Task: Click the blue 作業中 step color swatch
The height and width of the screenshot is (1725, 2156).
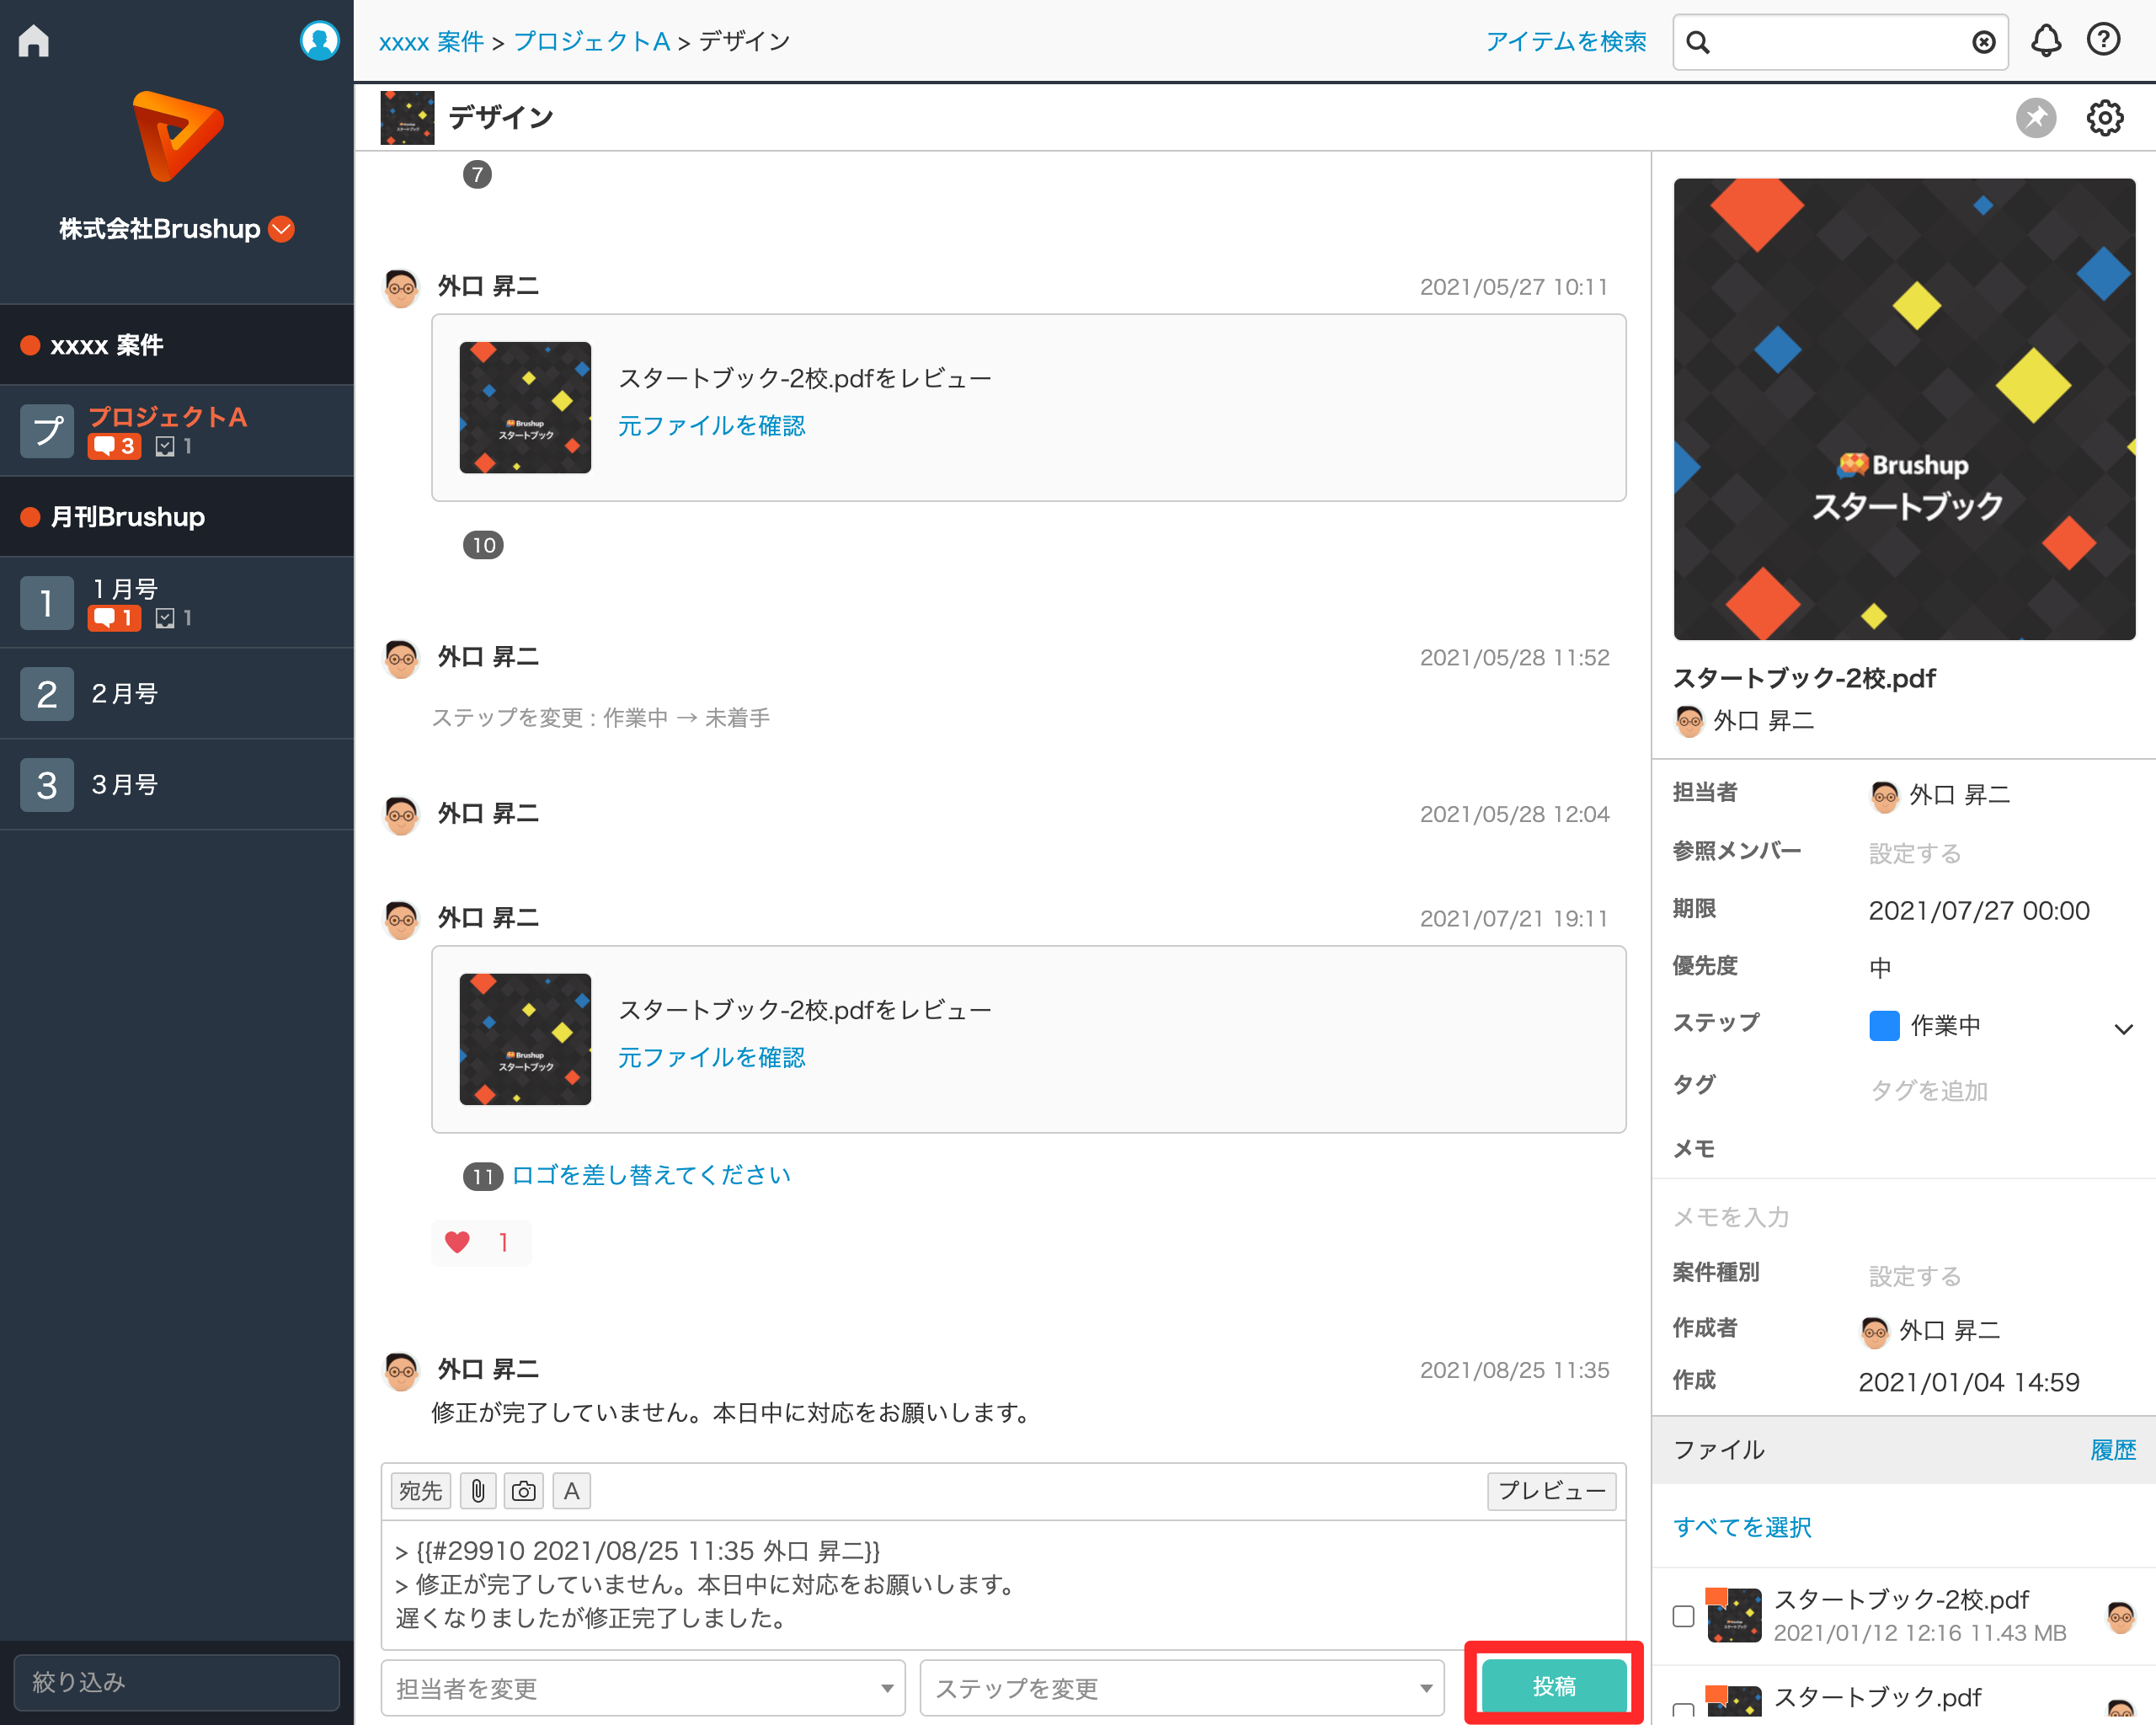Action: [1884, 1025]
